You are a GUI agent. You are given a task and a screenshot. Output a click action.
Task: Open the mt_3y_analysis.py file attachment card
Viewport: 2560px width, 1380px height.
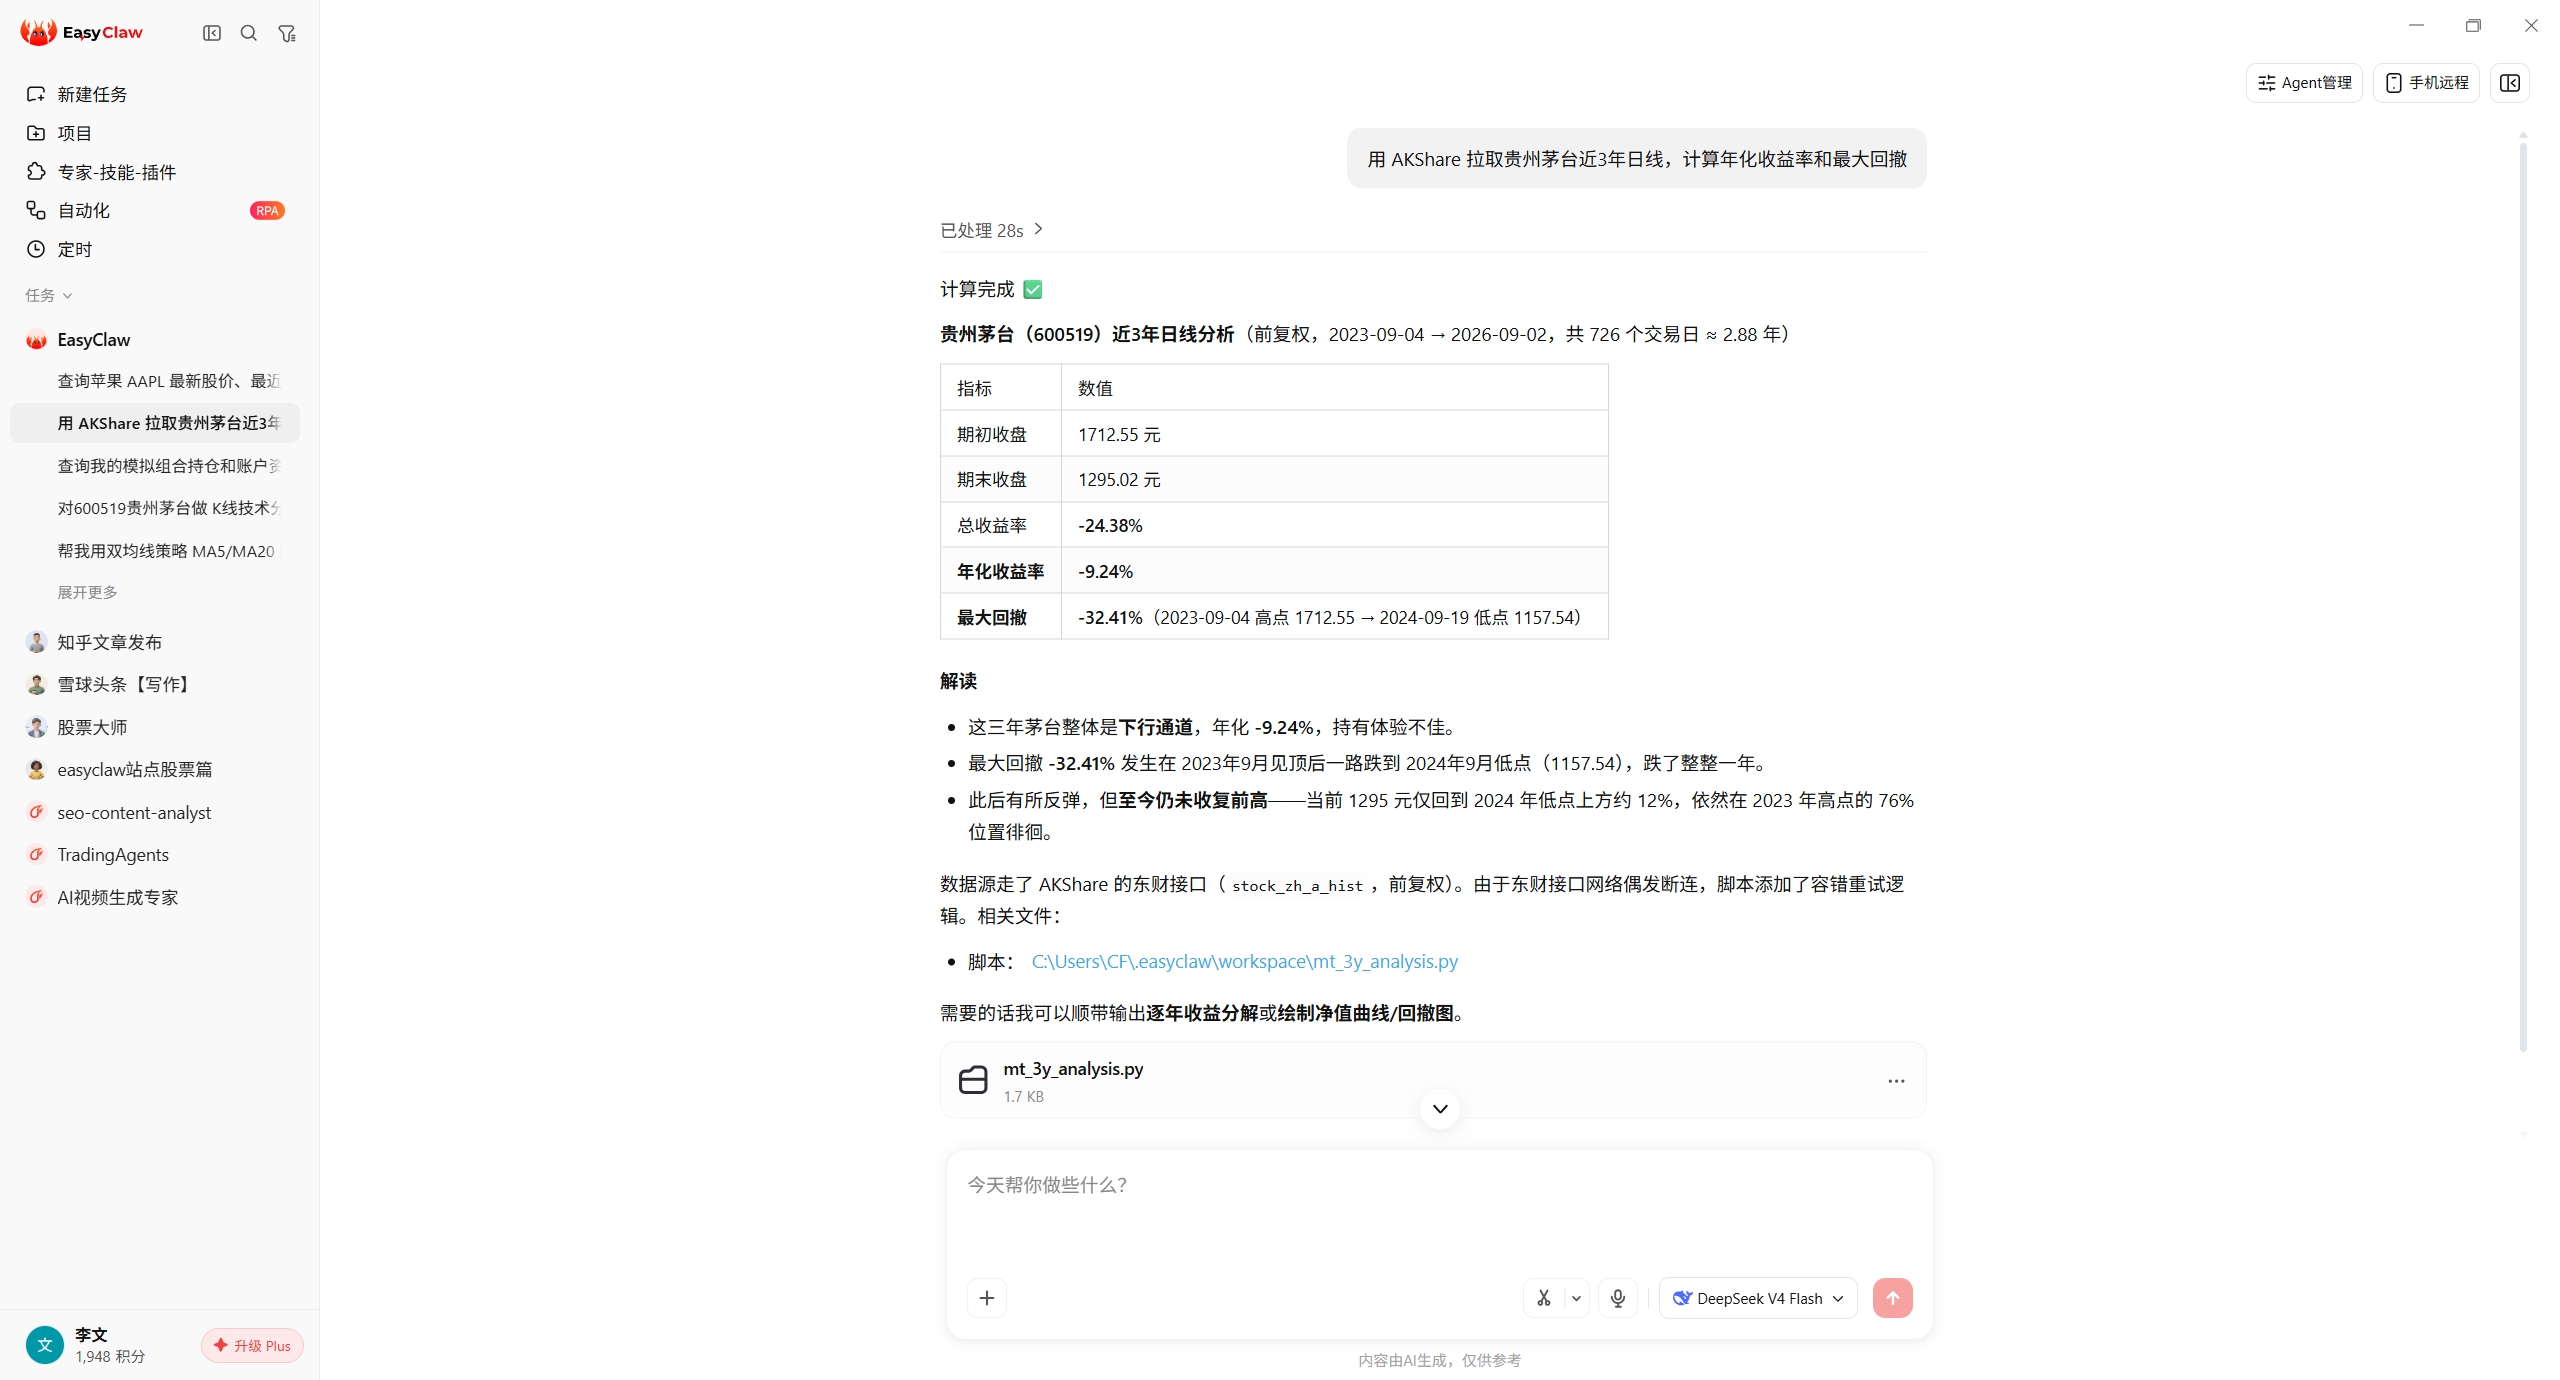(x=1433, y=1080)
